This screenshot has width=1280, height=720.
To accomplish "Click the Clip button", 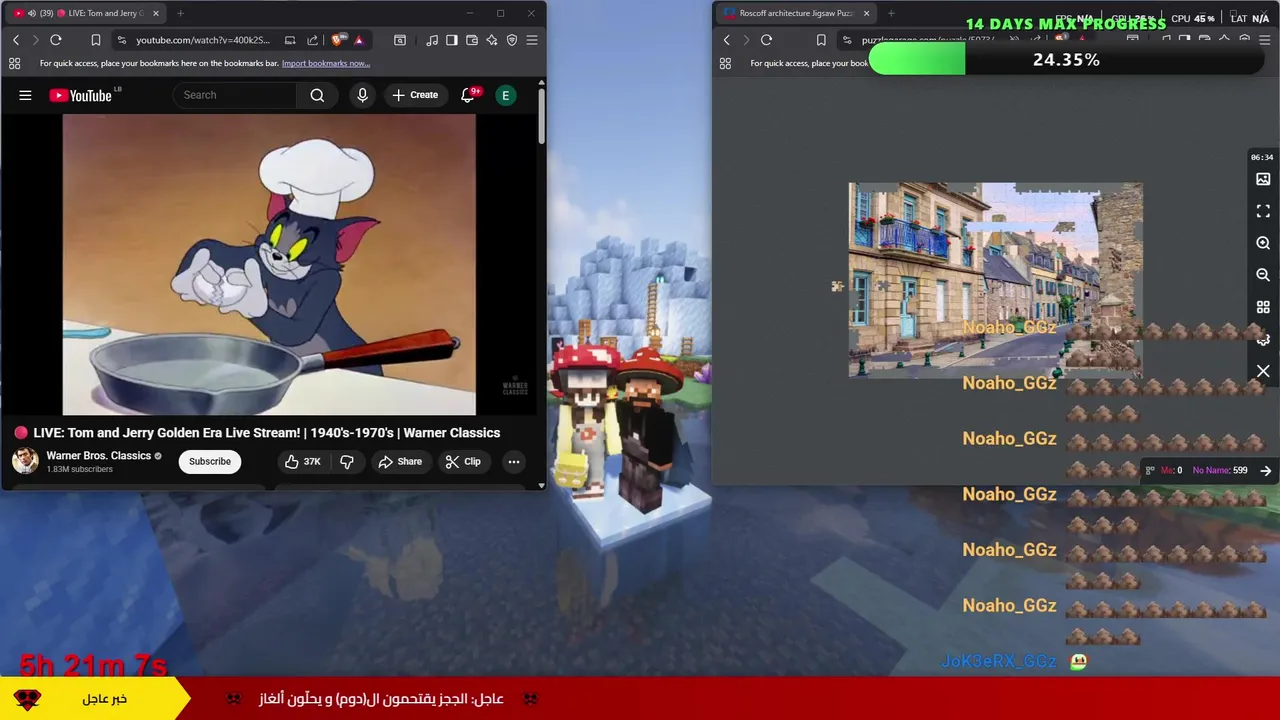I will [x=463, y=461].
